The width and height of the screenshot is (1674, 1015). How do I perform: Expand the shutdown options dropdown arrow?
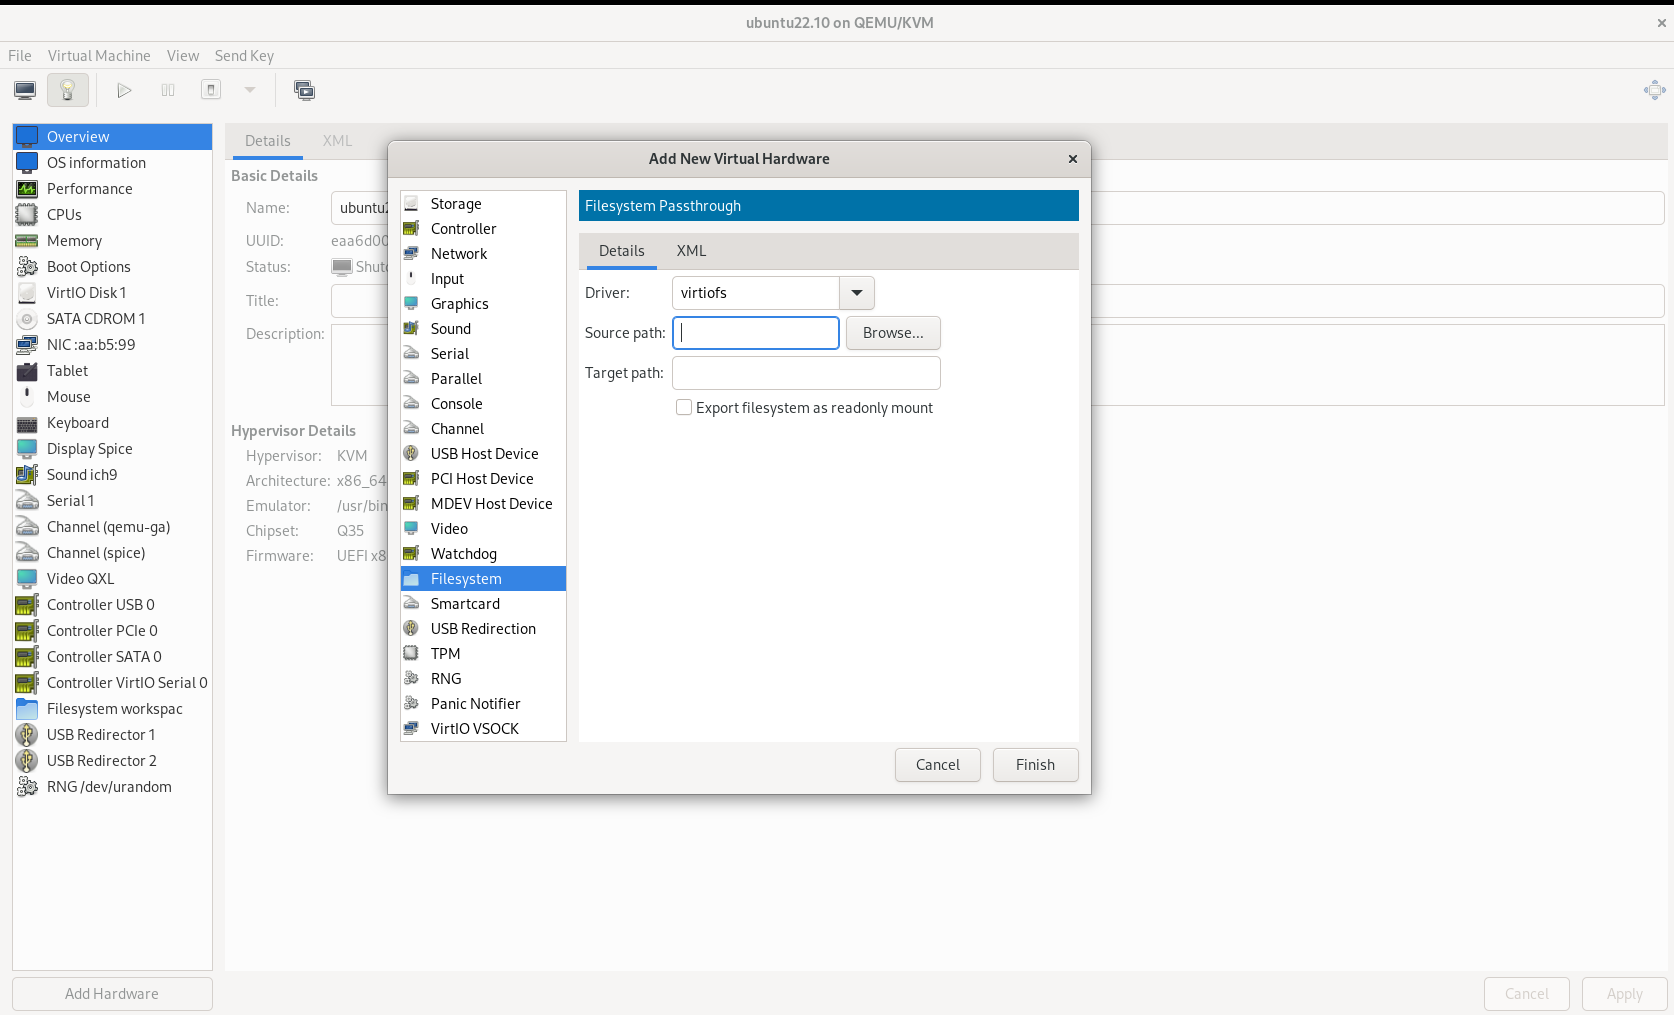point(250,91)
